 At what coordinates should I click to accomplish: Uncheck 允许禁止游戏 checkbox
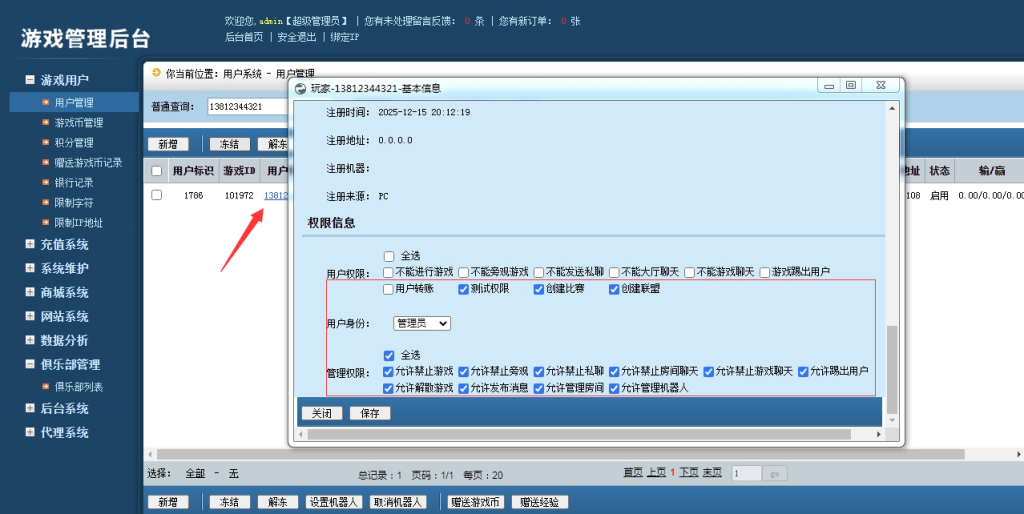coord(389,372)
